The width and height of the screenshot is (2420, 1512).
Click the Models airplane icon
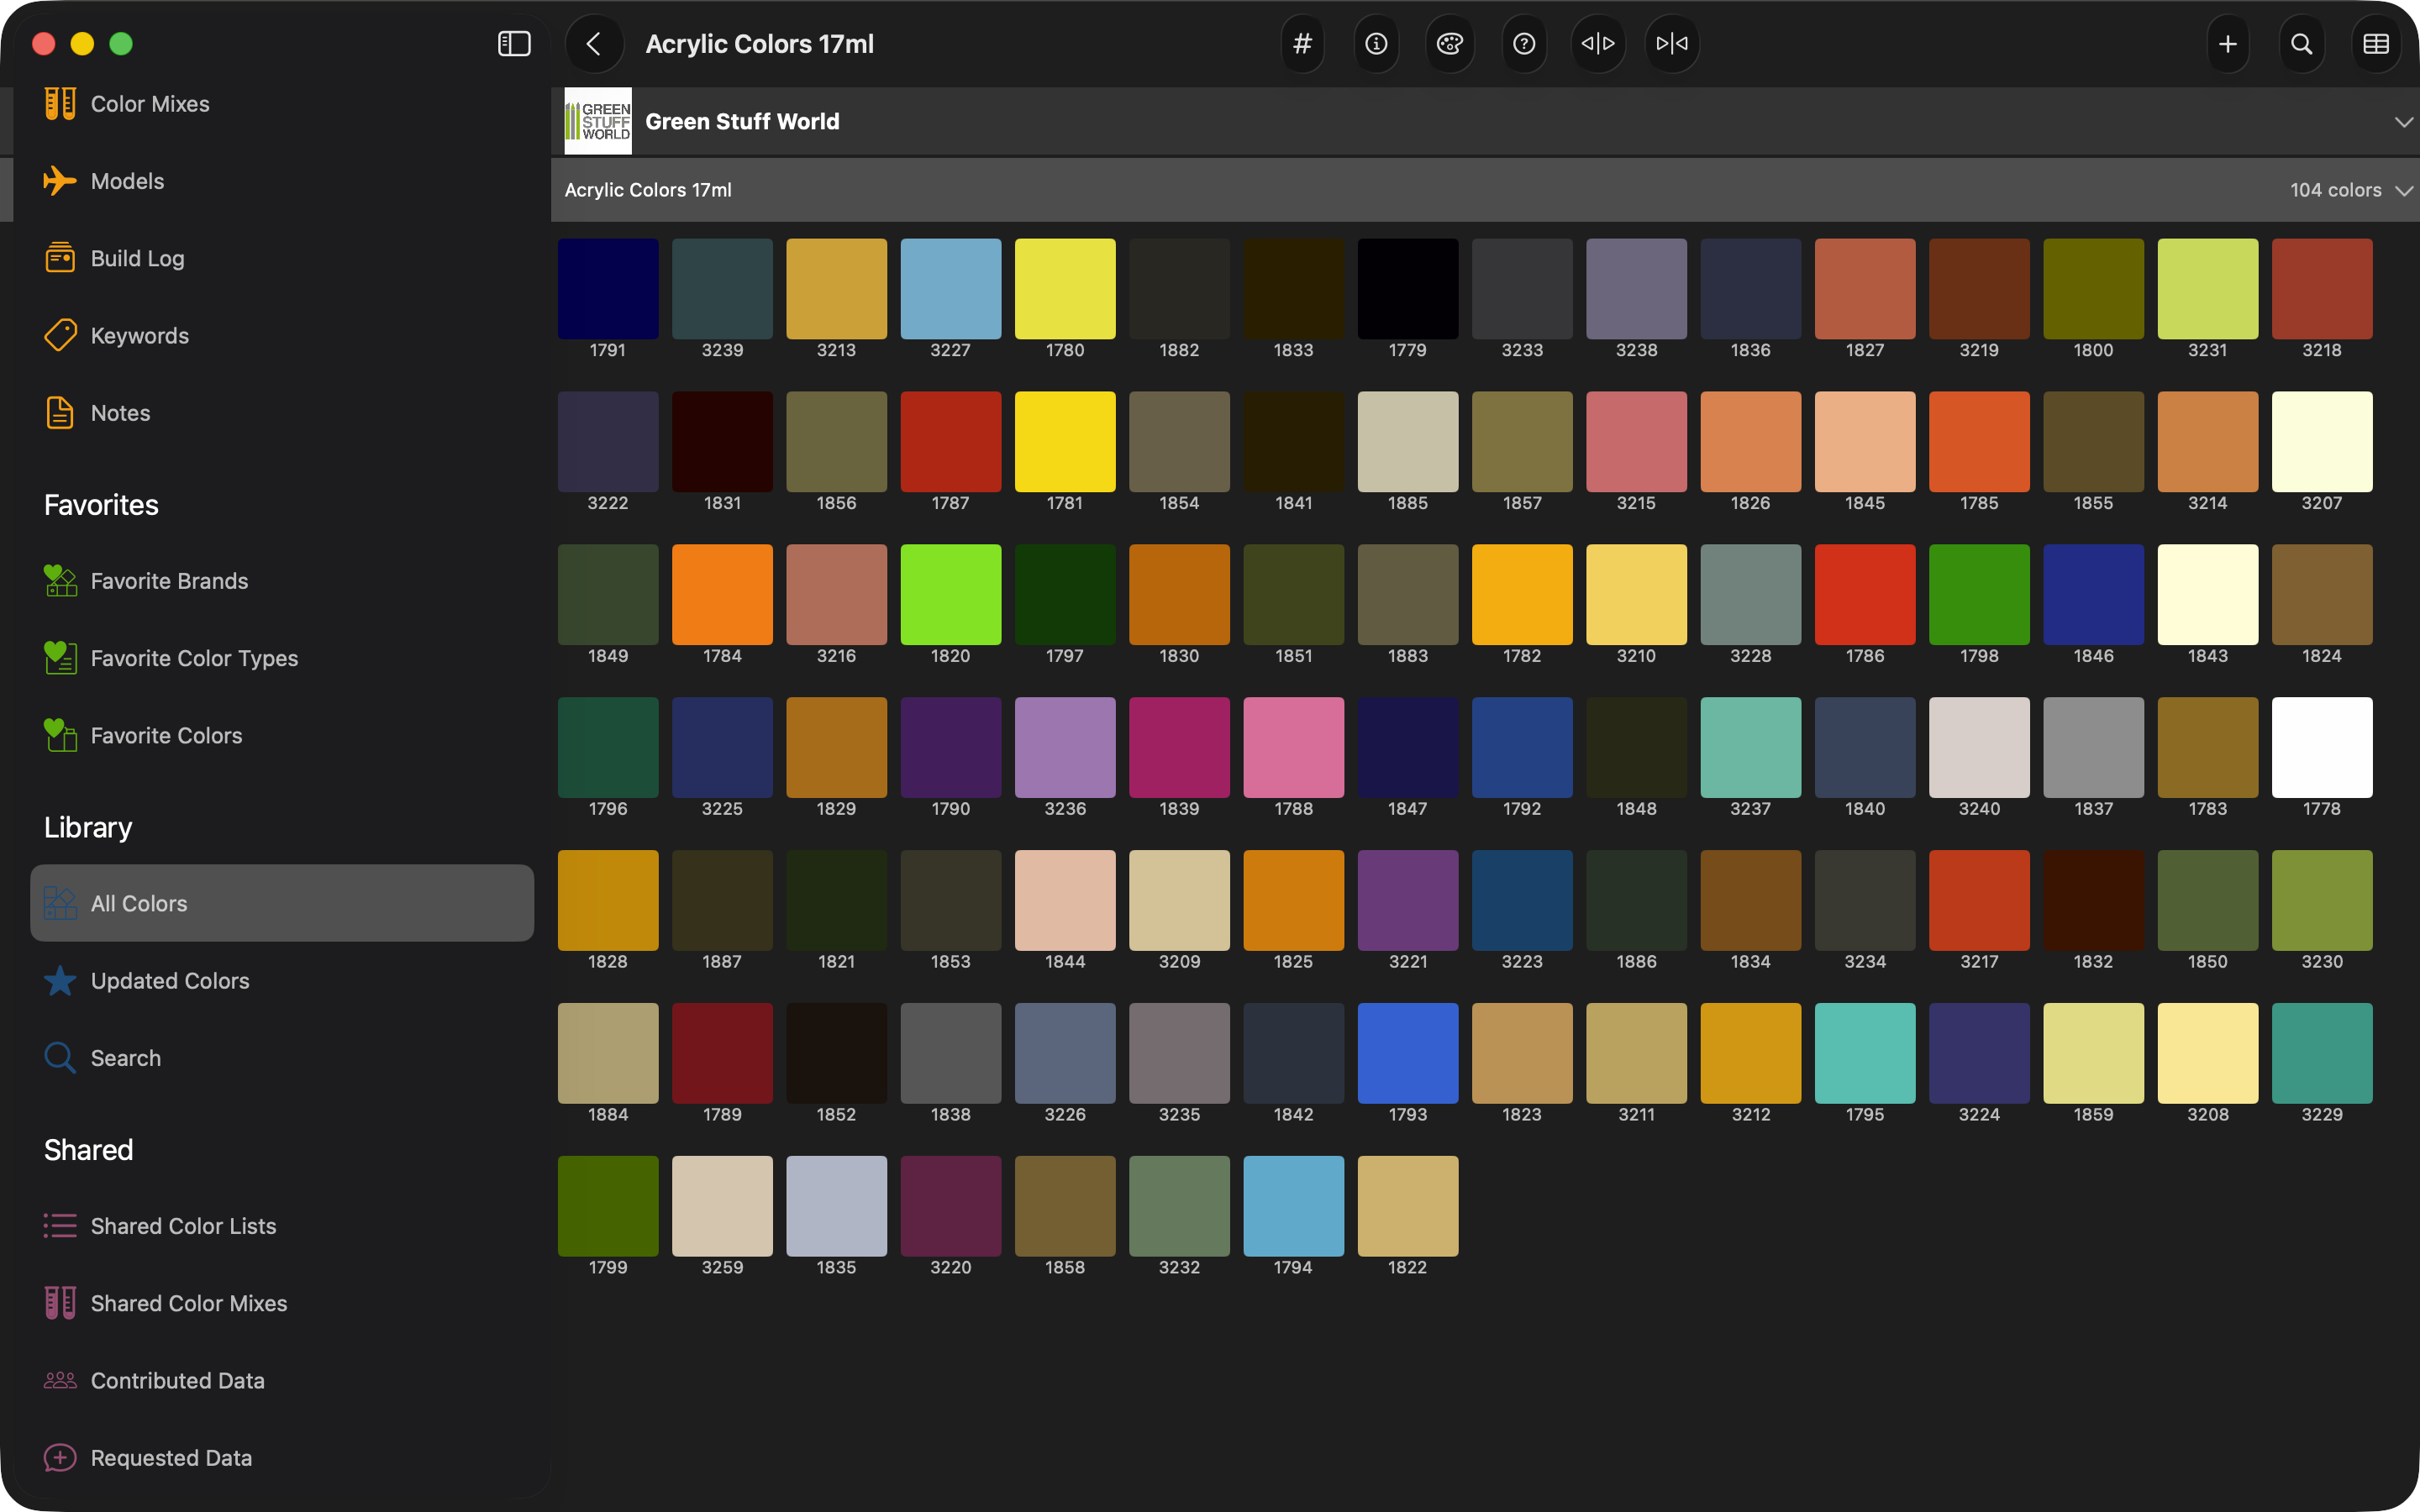coord(60,181)
